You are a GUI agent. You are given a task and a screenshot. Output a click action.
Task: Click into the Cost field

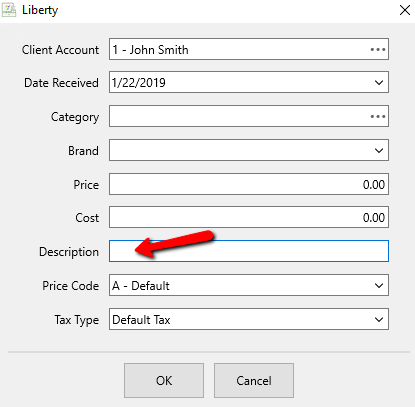[x=249, y=217]
